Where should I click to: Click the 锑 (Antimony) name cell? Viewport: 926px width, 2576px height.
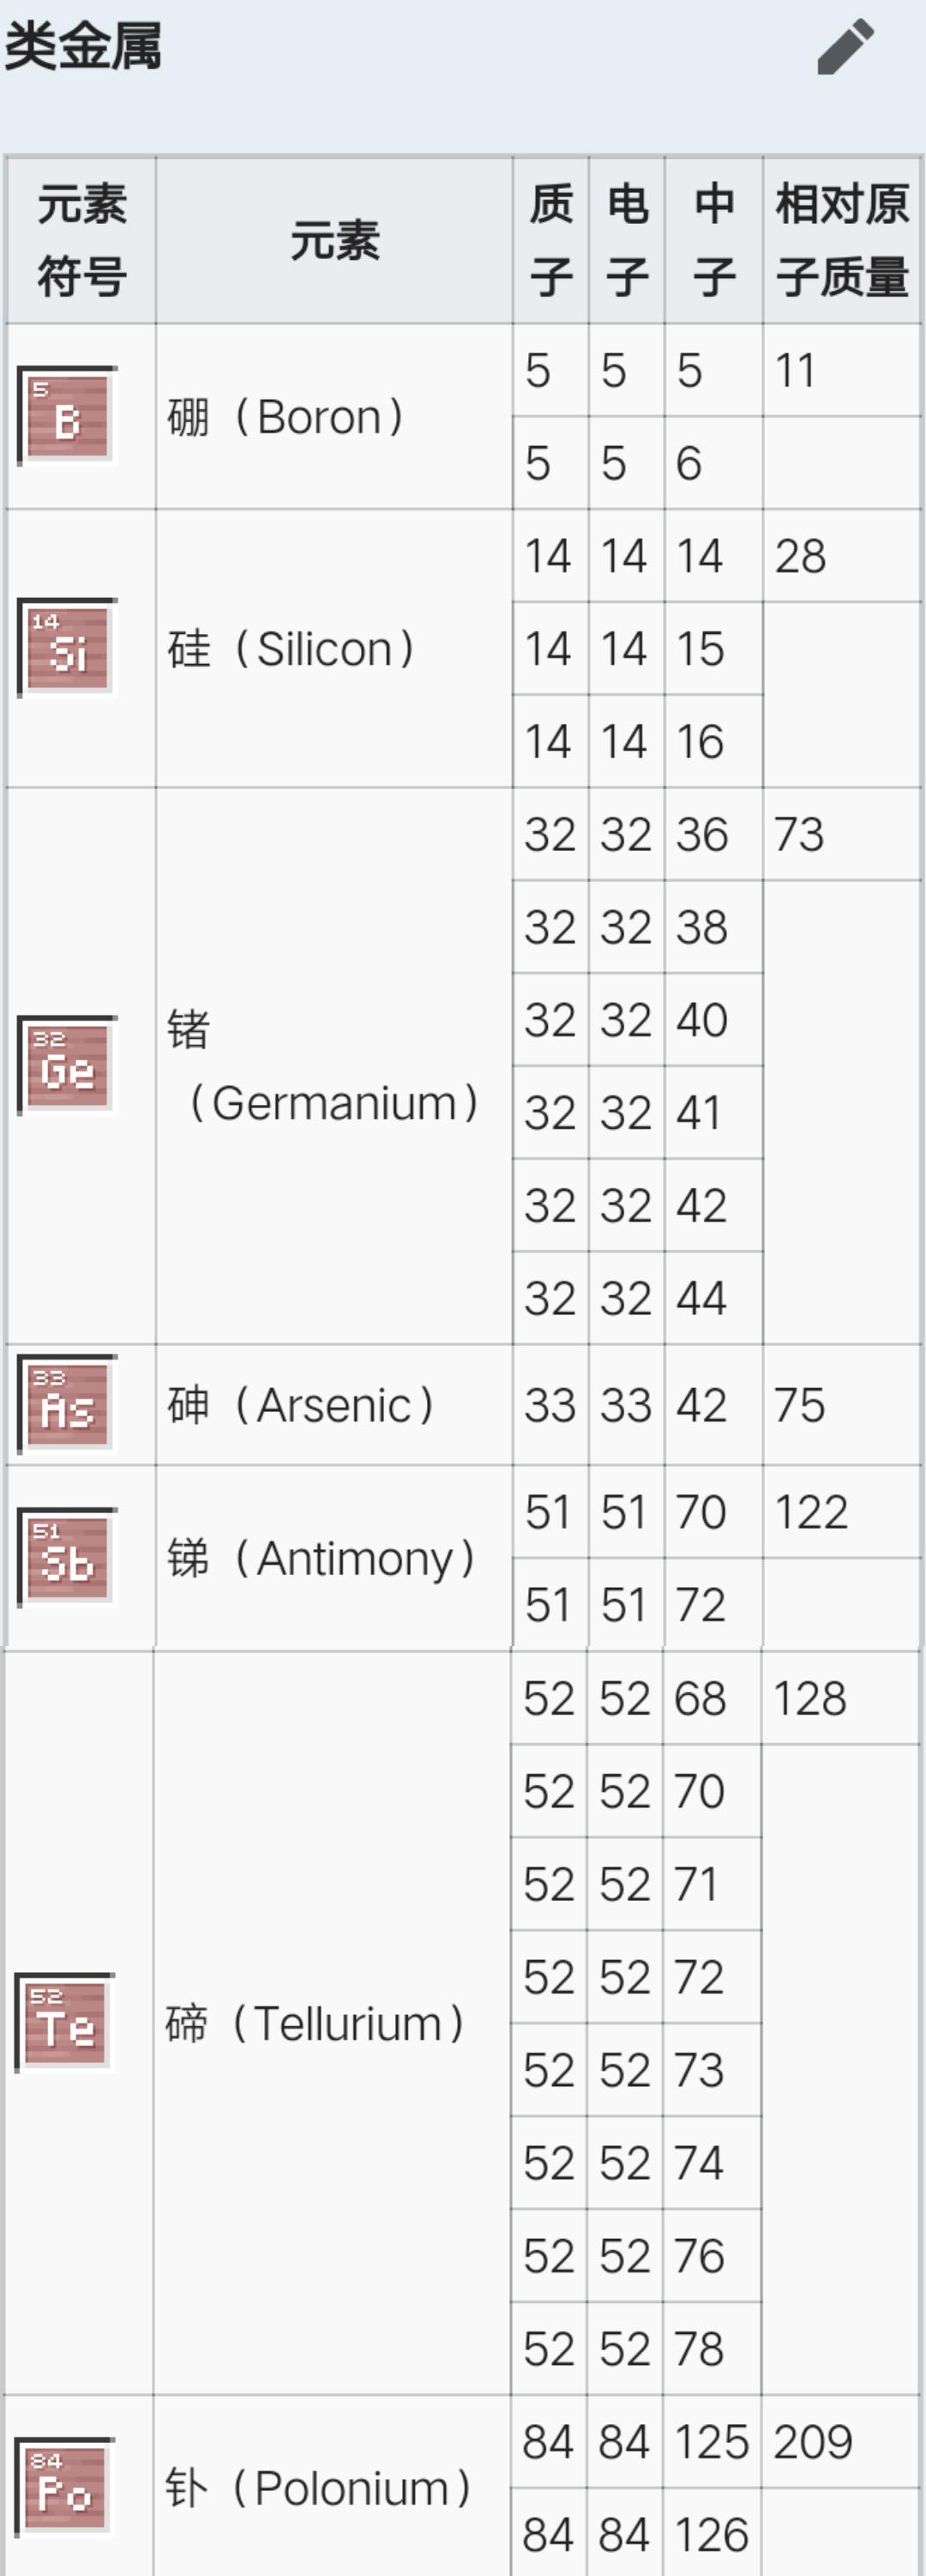[334, 1558]
